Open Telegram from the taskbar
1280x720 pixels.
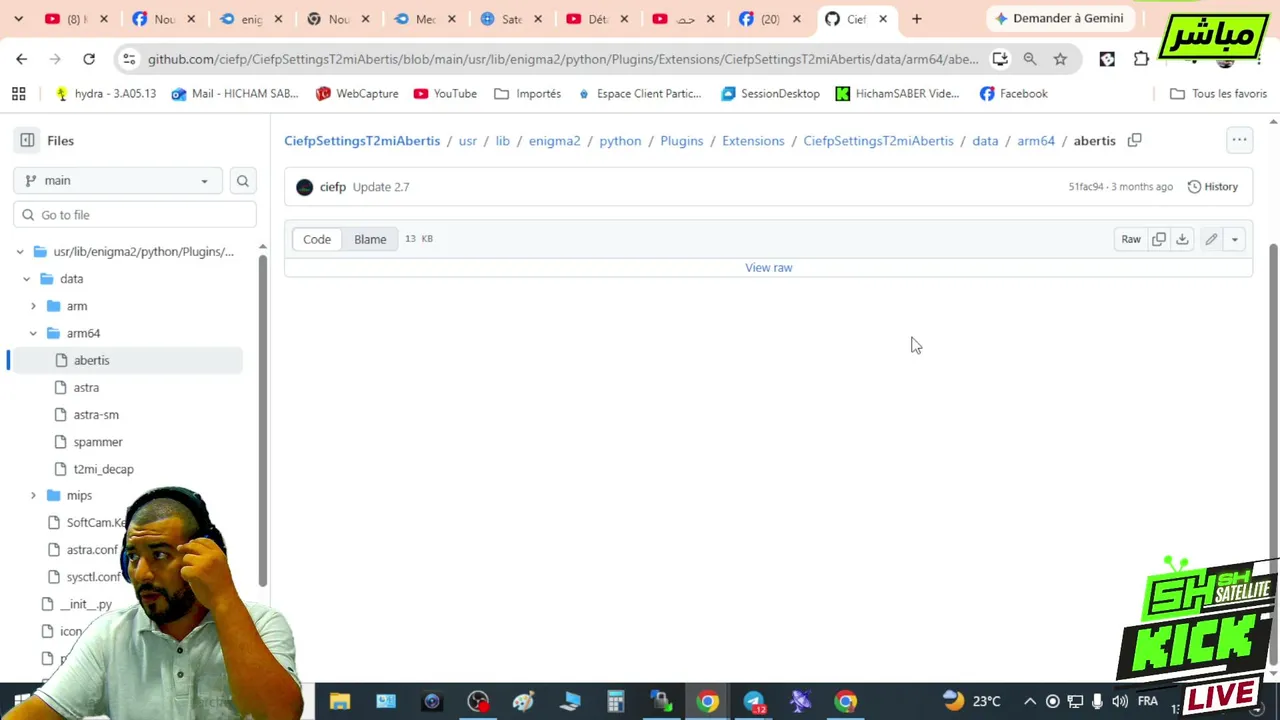click(754, 702)
